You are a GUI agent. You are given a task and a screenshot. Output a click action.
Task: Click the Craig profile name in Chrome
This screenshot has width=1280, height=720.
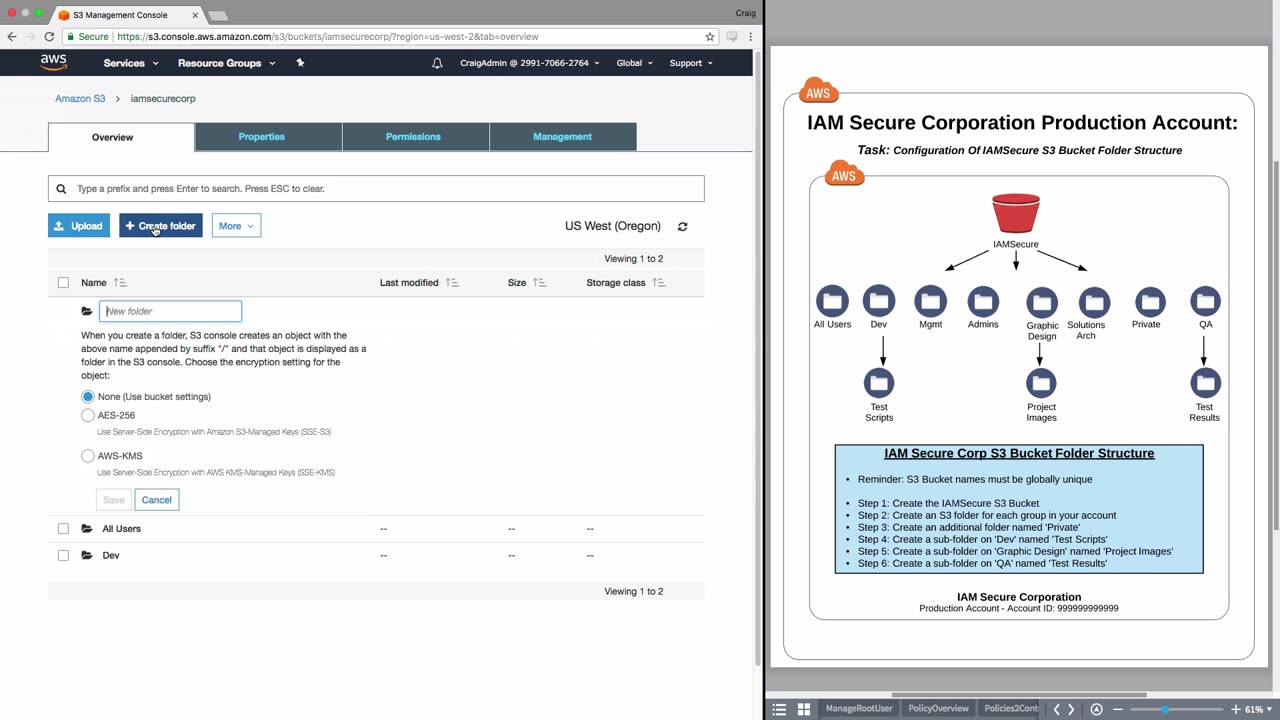point(745,13)
